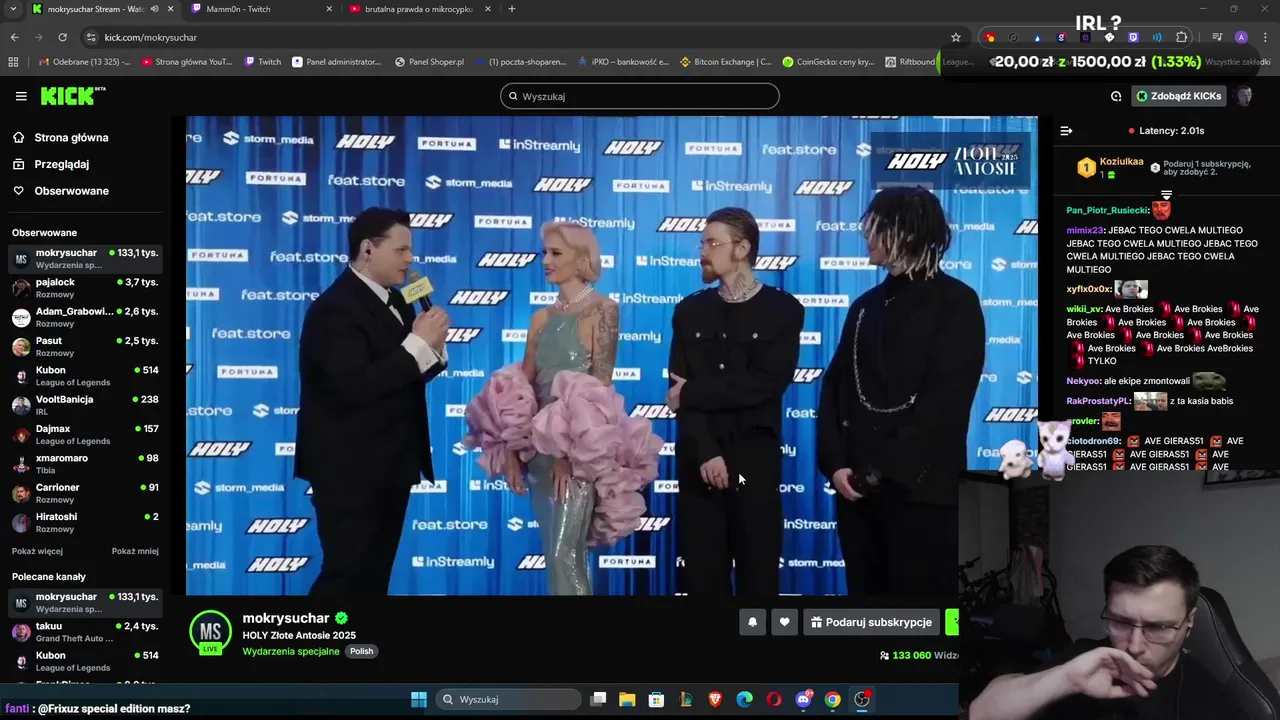Click the KICK logo
1280x720 pixels.
(x=72, y=96)
